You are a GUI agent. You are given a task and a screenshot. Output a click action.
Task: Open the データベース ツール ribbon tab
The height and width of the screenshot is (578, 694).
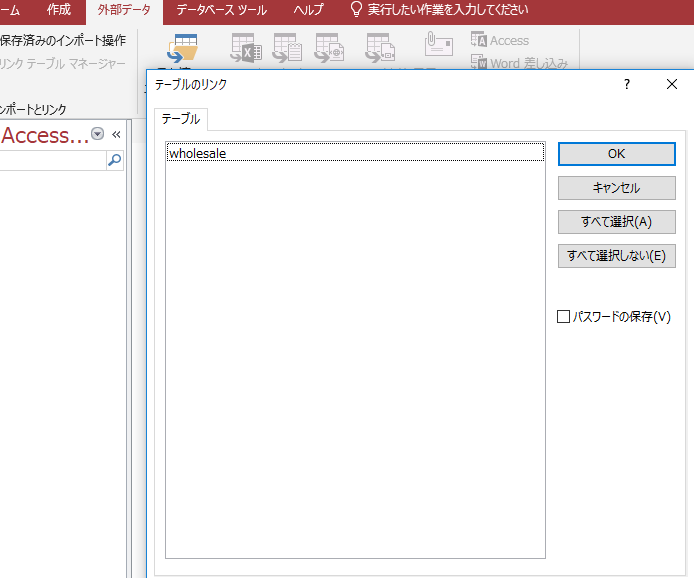(x=221, y=10)
